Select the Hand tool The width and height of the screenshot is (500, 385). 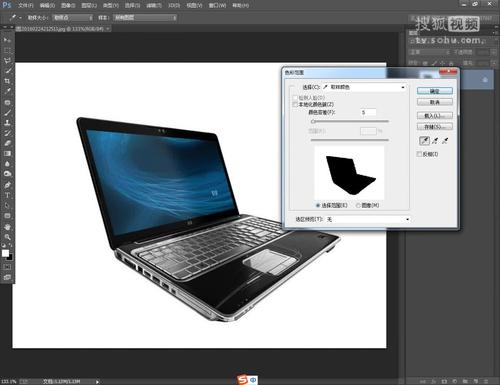(x=7, y=227)
